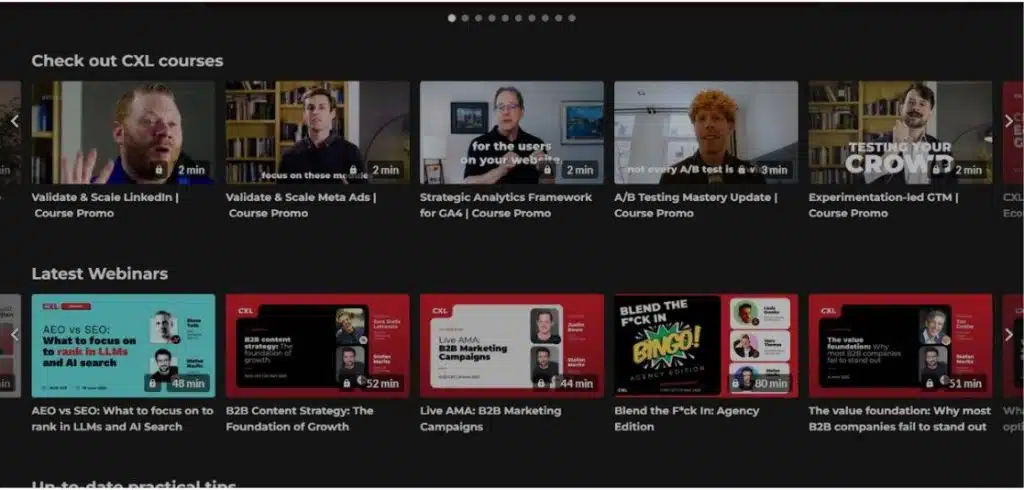Click the '52 min' duration badge
Screen dimensions: 1024x490
[x=383, y=384]
